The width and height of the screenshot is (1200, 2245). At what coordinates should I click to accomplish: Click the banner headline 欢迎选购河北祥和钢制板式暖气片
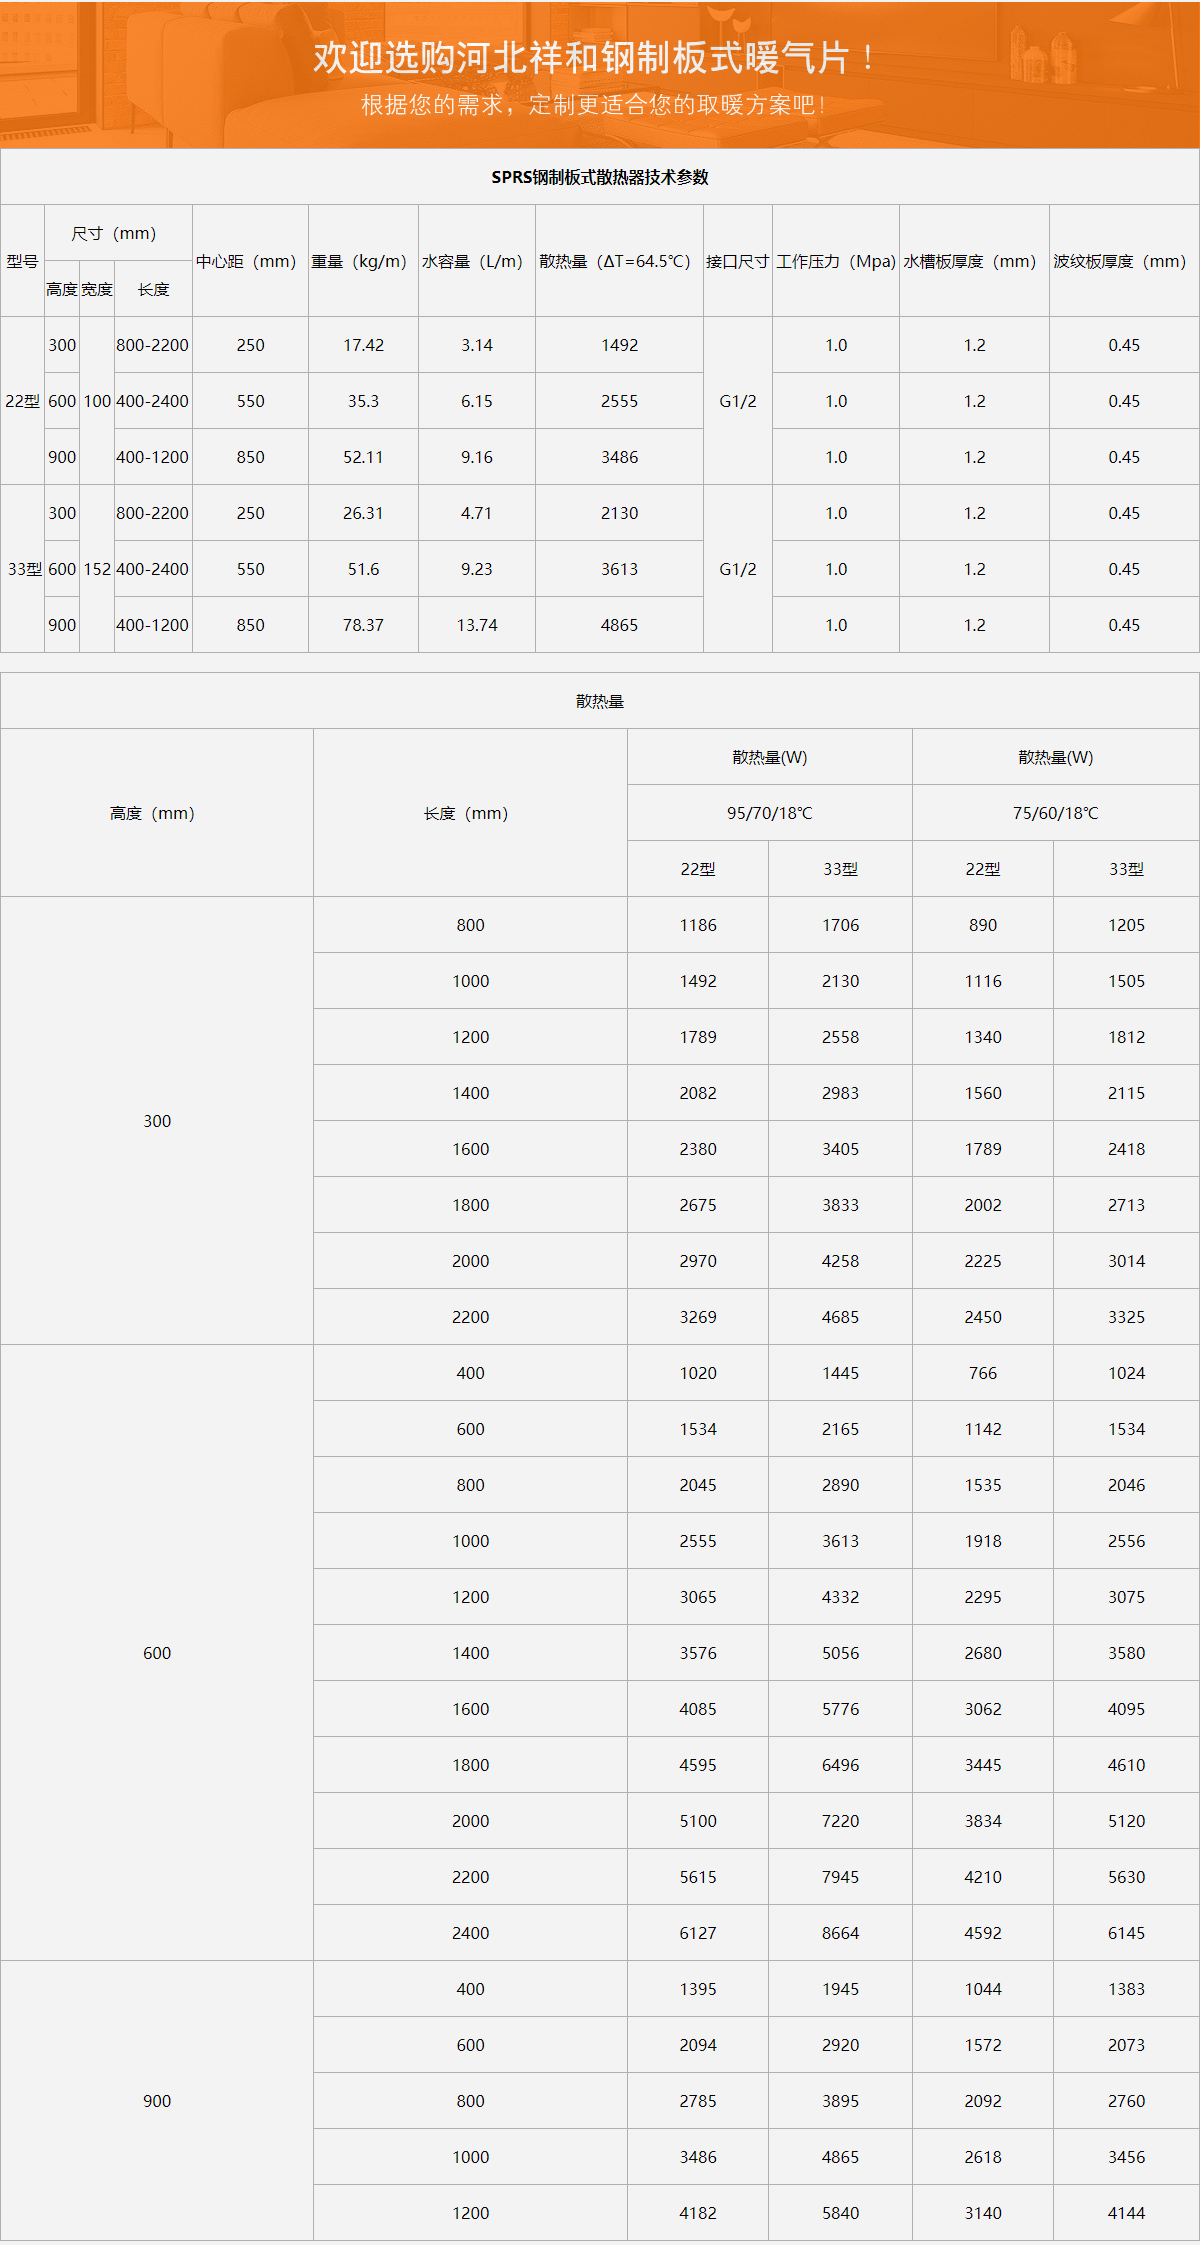click(x=594, y=58)
